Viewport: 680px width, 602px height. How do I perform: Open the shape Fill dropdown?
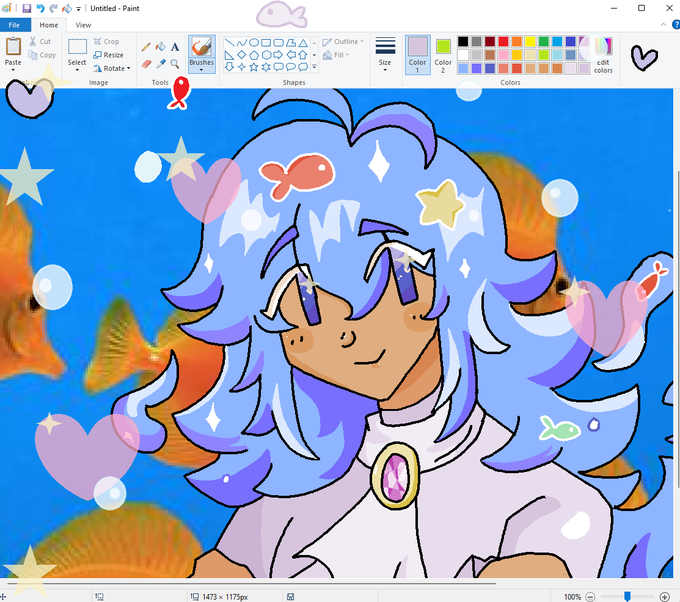[337, 55]
